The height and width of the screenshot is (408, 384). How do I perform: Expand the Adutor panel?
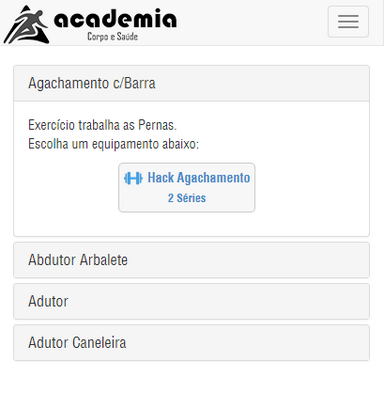(191, 301)
